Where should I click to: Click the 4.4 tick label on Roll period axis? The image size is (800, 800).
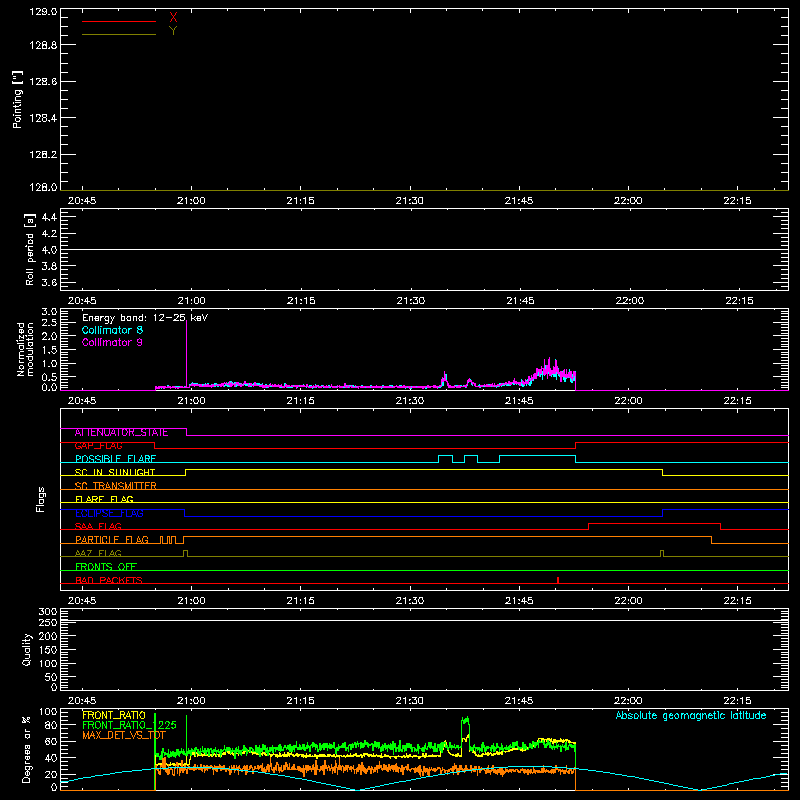tap(49, 217)
